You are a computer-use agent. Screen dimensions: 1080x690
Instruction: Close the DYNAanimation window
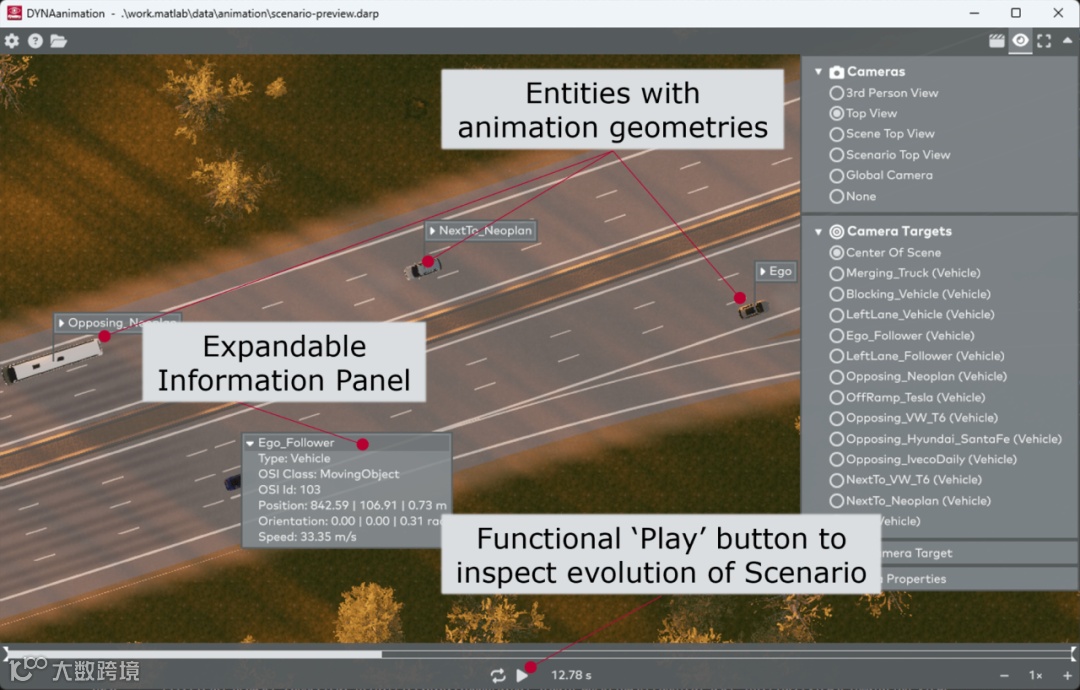[x=1058, y=13]
